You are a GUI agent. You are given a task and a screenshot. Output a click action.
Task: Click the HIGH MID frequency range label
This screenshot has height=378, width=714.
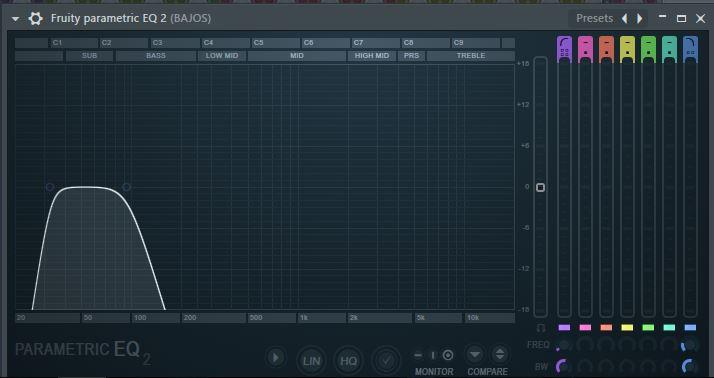click(x=372, y=56)
